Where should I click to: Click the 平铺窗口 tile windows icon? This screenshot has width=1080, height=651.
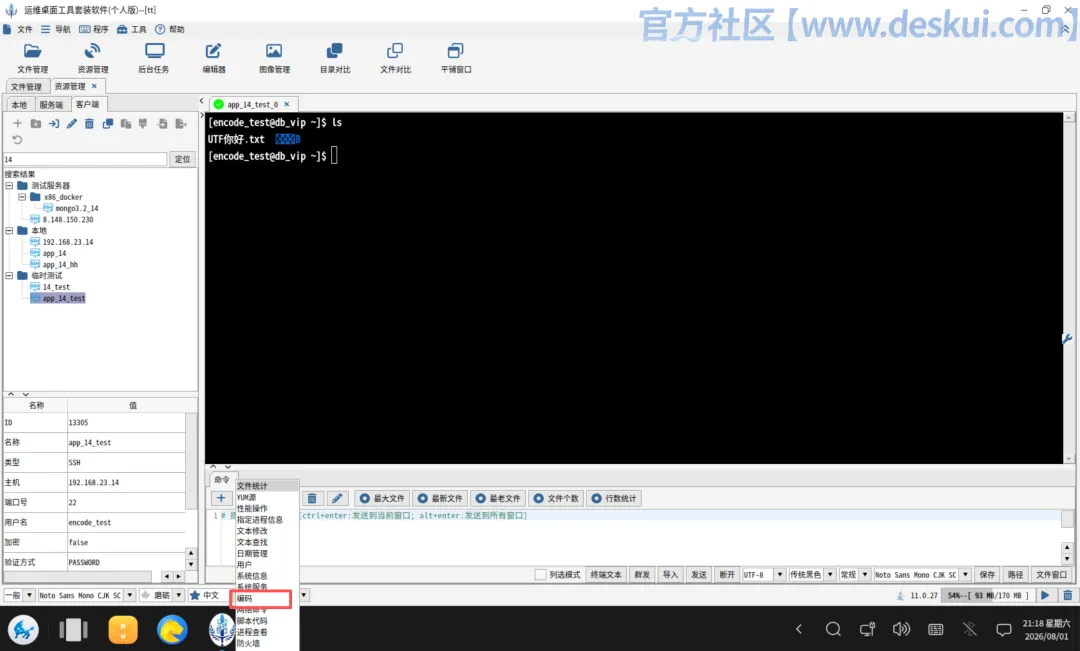(456, 58)
